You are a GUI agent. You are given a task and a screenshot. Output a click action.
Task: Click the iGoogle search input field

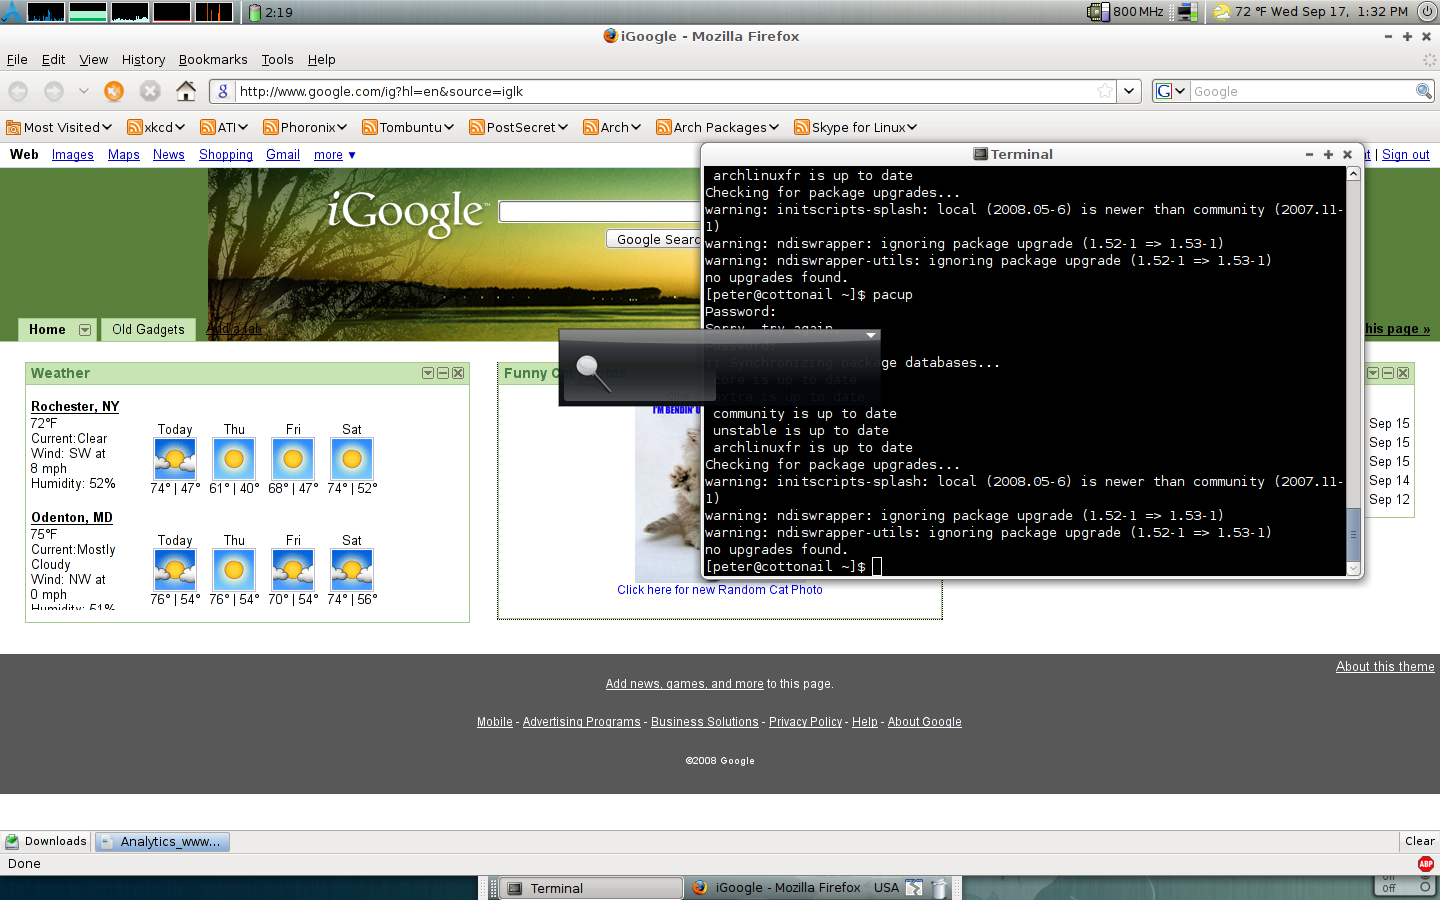coord(598,211)
